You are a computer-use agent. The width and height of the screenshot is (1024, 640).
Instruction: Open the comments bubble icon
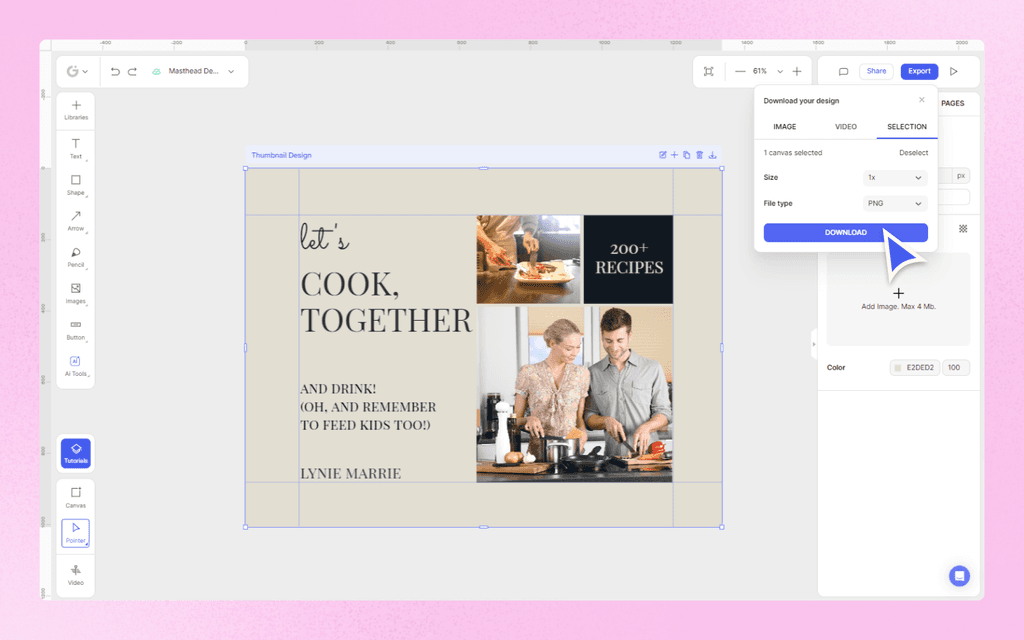843,71
